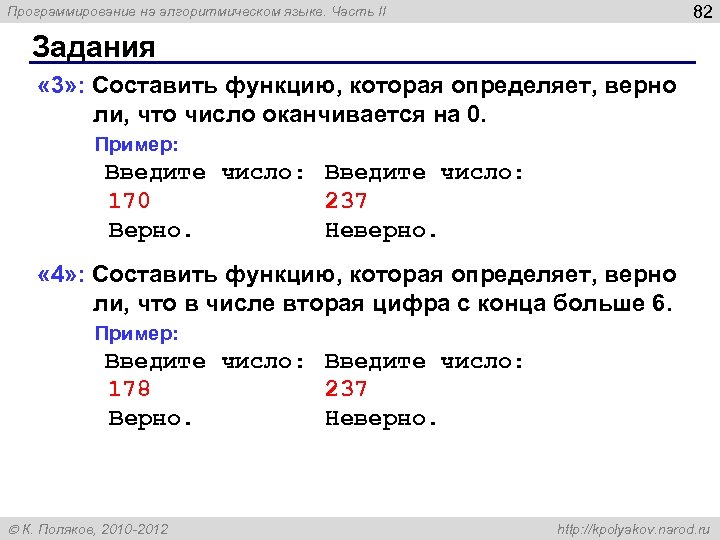Click the red 237 in task 3 example

click(x=346, y=201)
